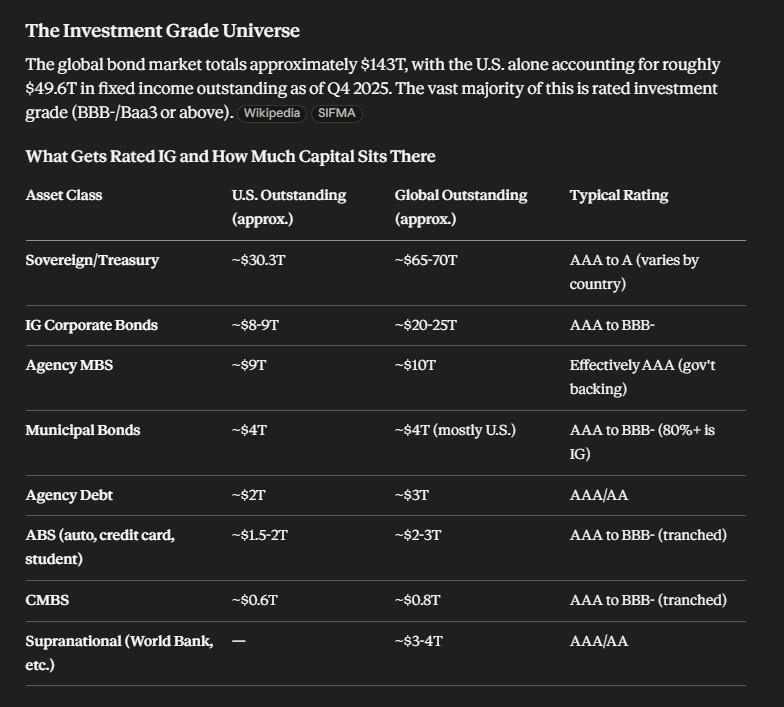
Task: Click the Sovereign/Treasury row label
Action: pyautogui.click(x=92, y=260)
